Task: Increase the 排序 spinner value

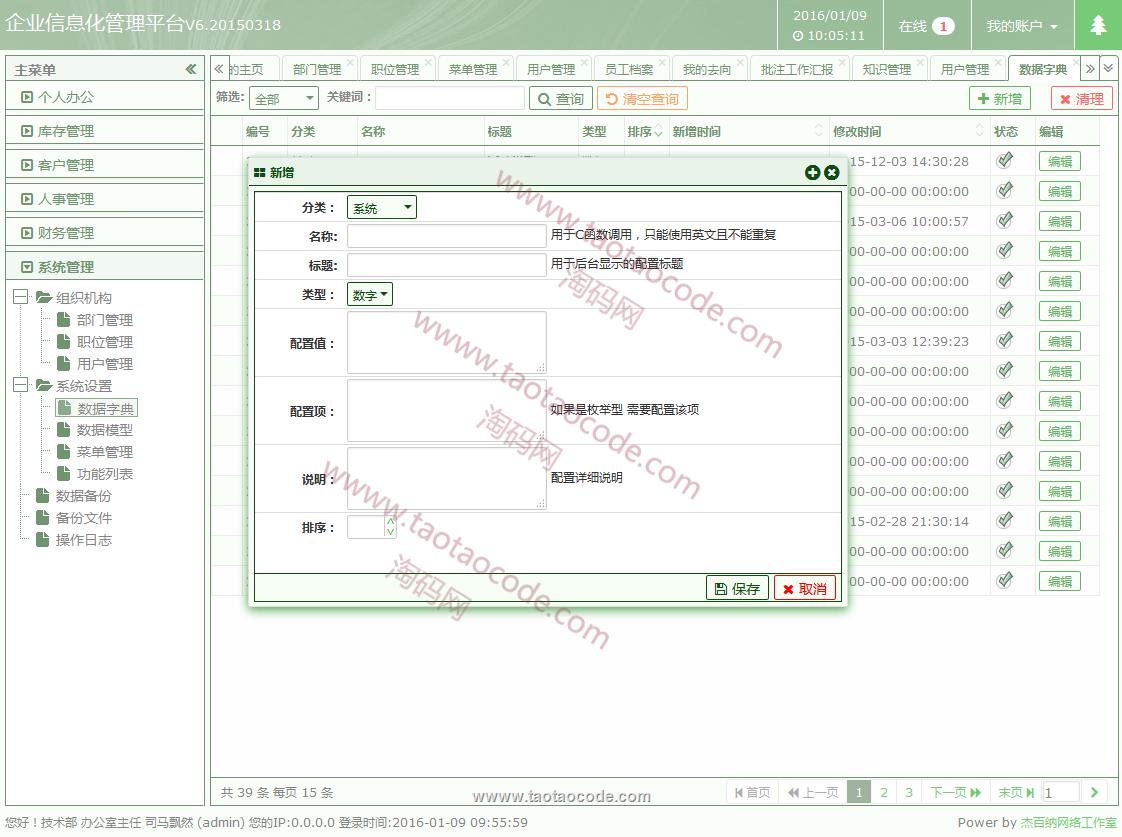Action: 390,521
